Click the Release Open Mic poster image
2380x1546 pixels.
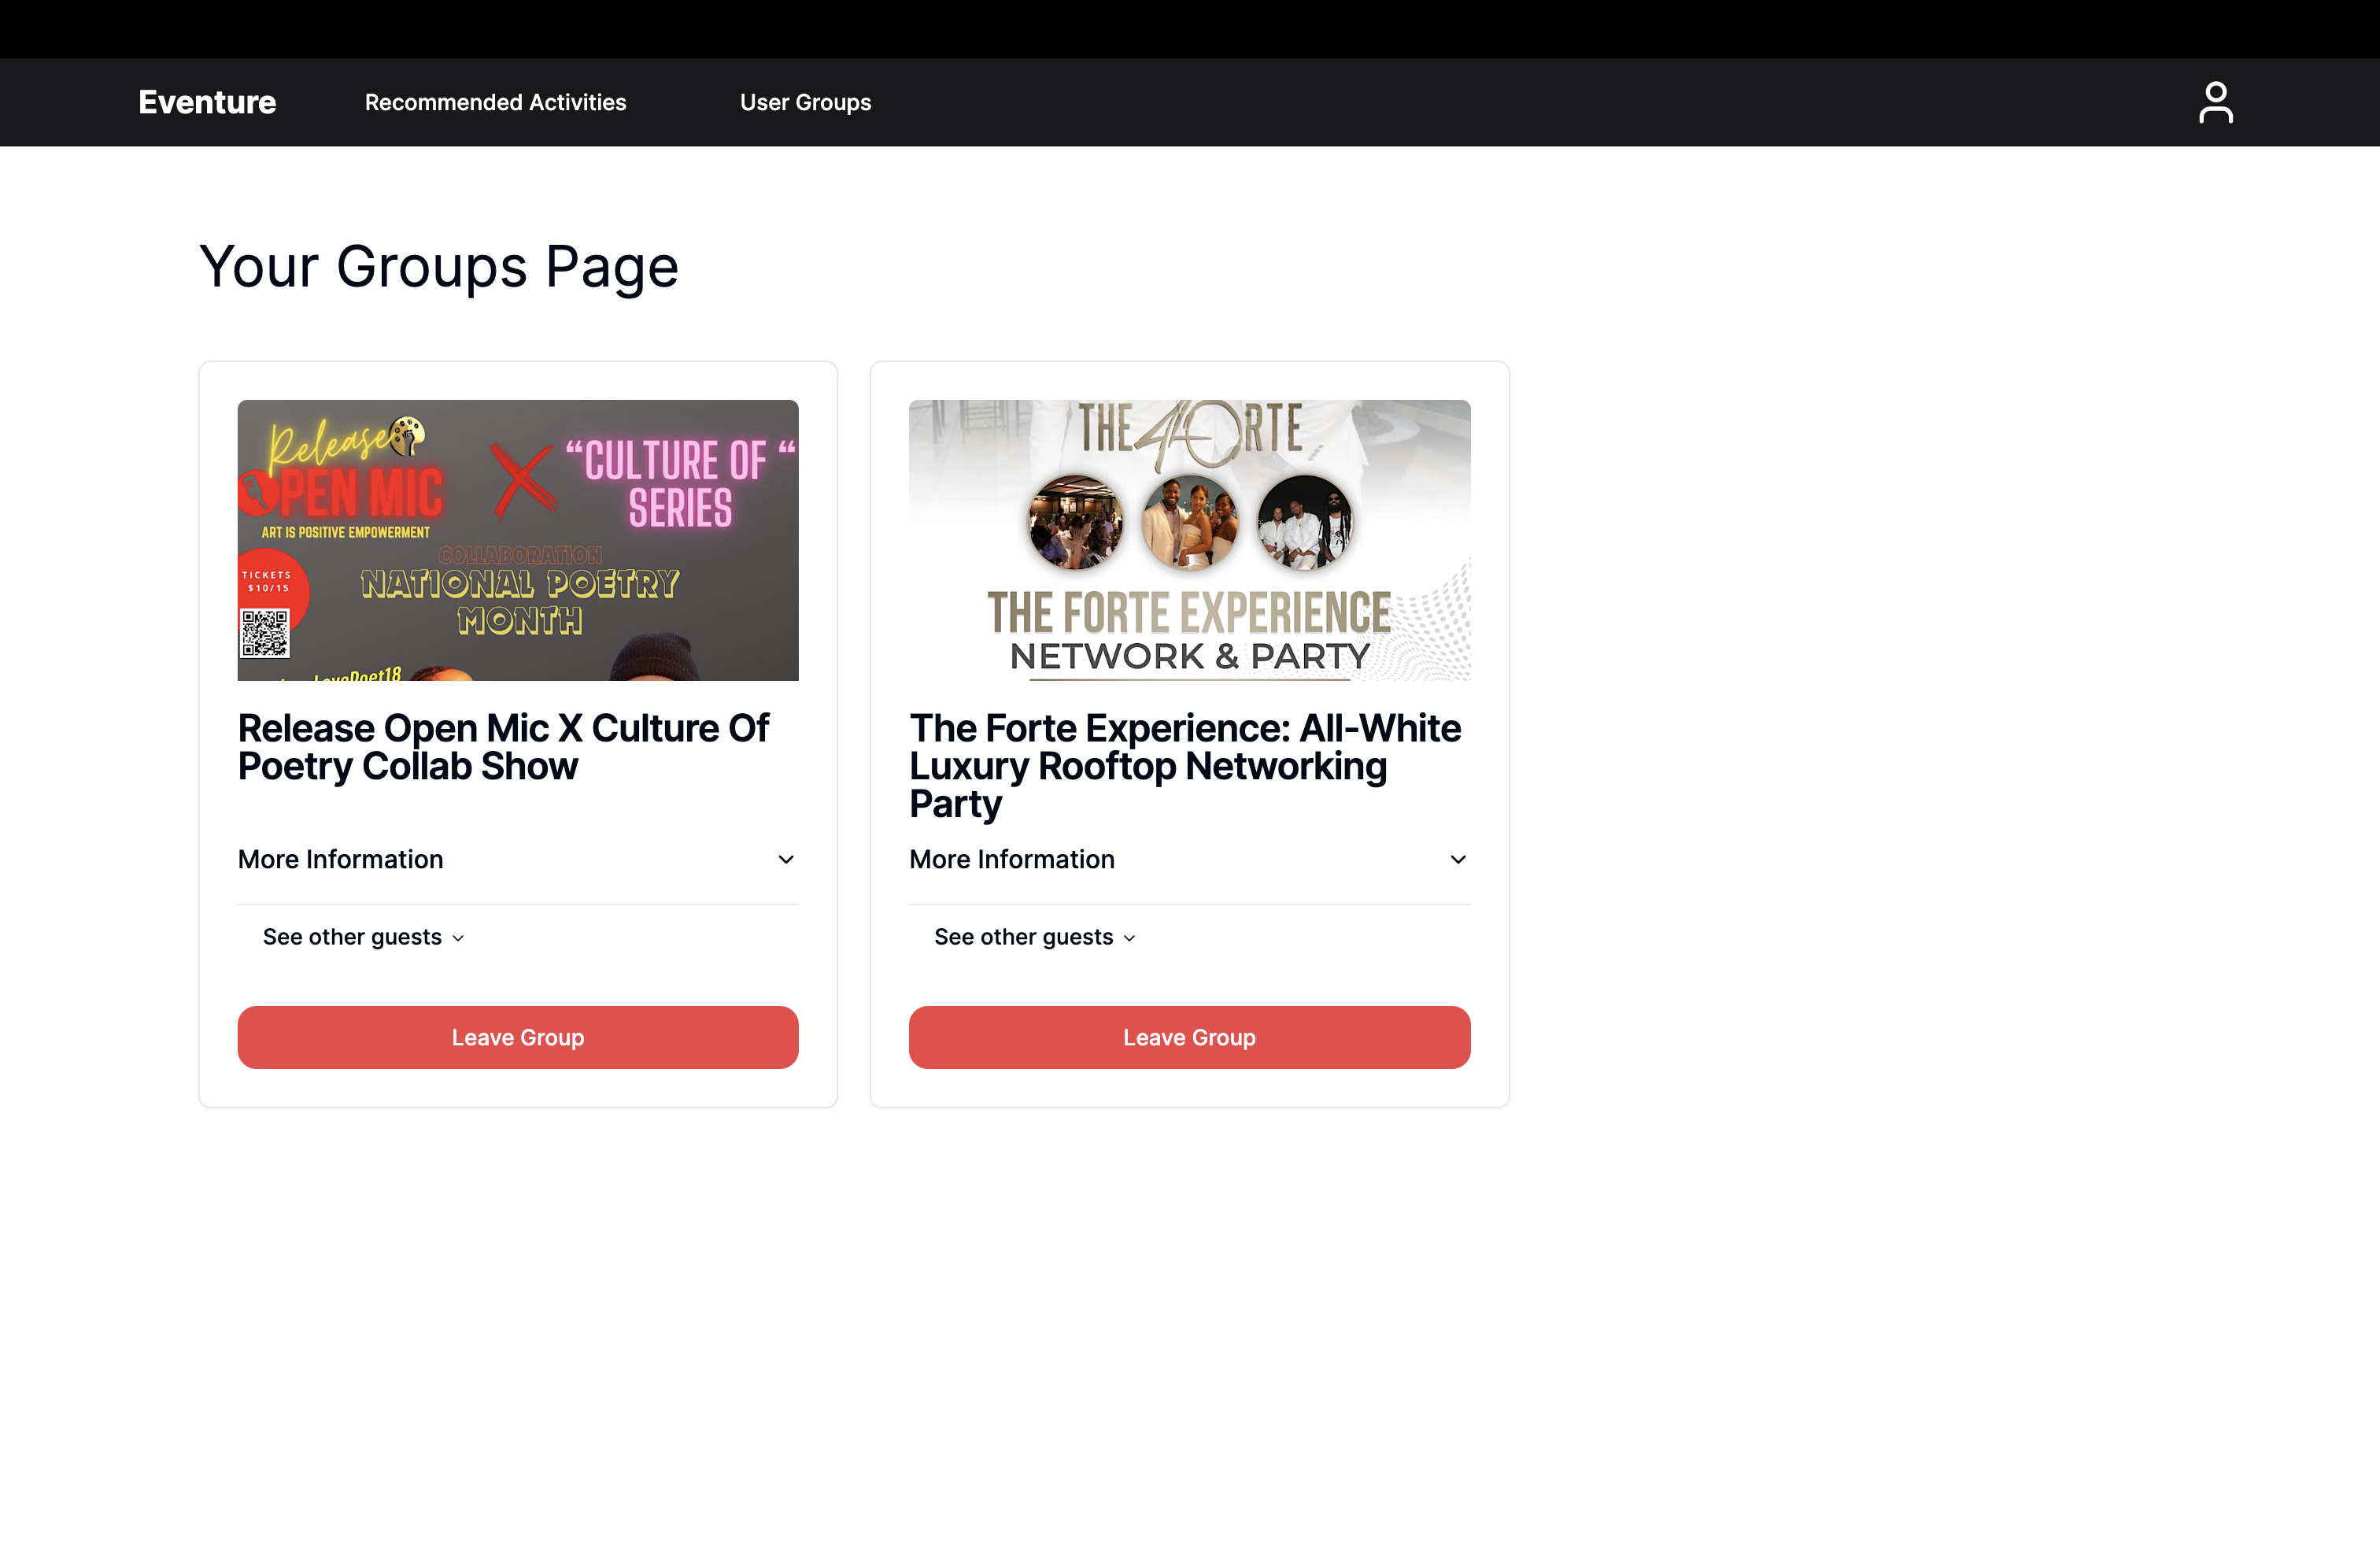(517, 540)
